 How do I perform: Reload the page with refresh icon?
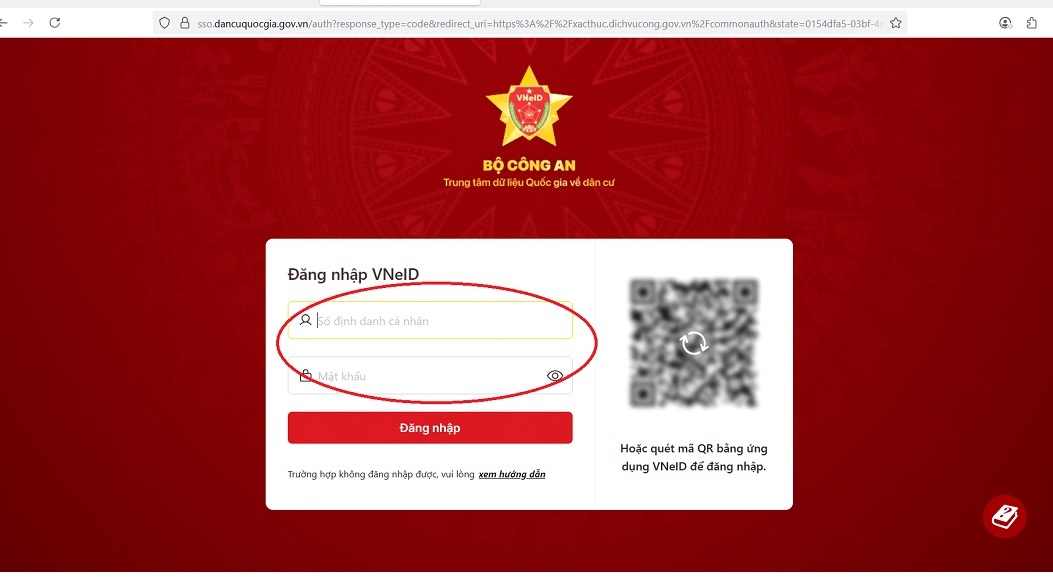point(55,23)
